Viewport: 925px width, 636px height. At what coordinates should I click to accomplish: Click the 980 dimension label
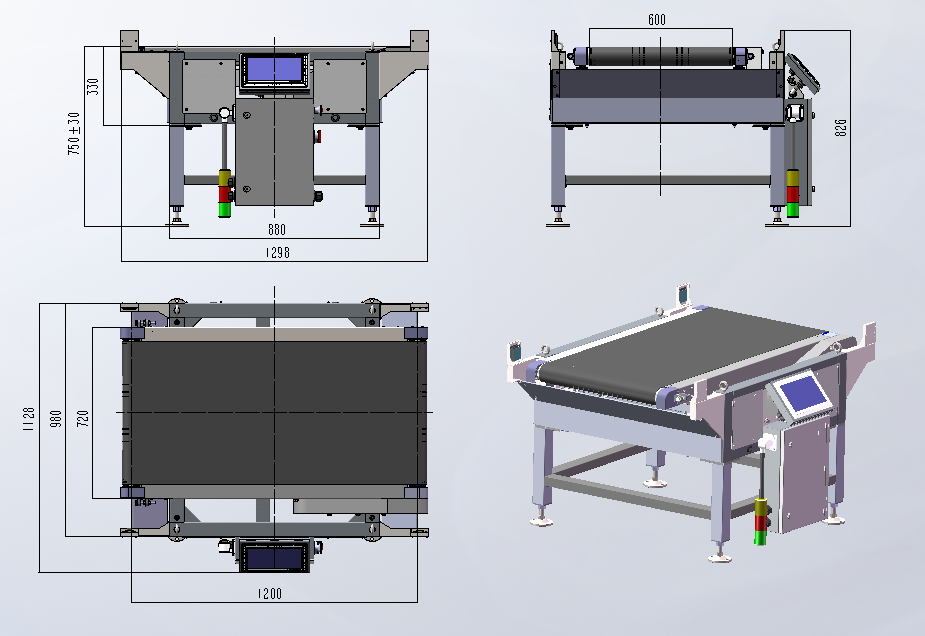pos(55,419)
